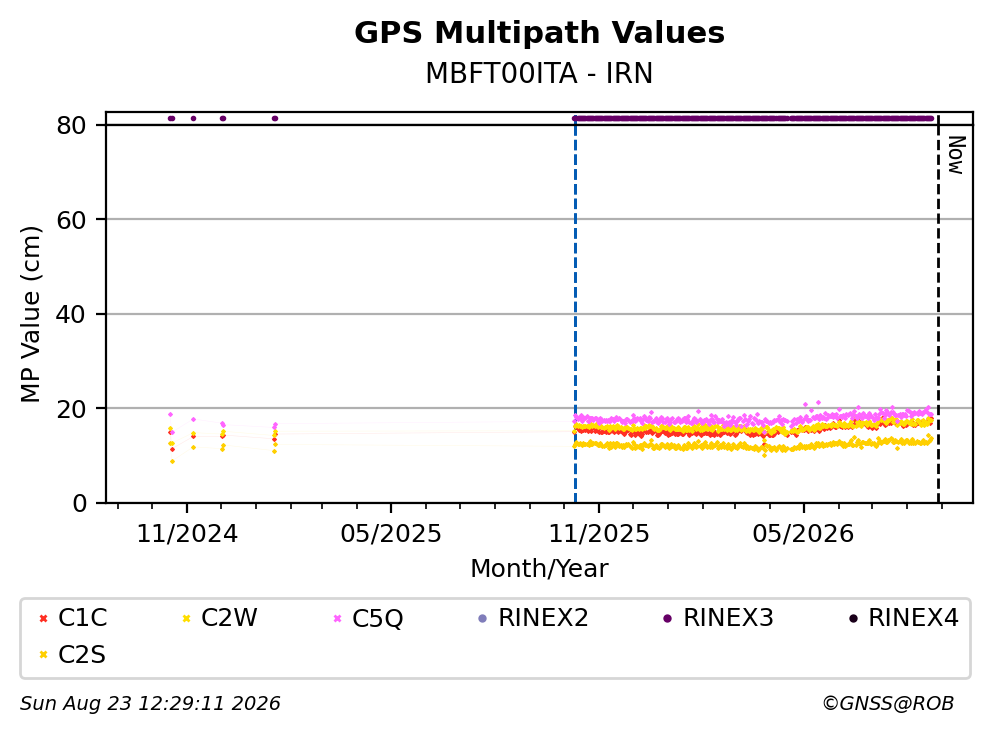993x734 pixels.
Task: Click the timestamp Sun Aug 23 12:29:11 2026
Action: click(150, 704)
